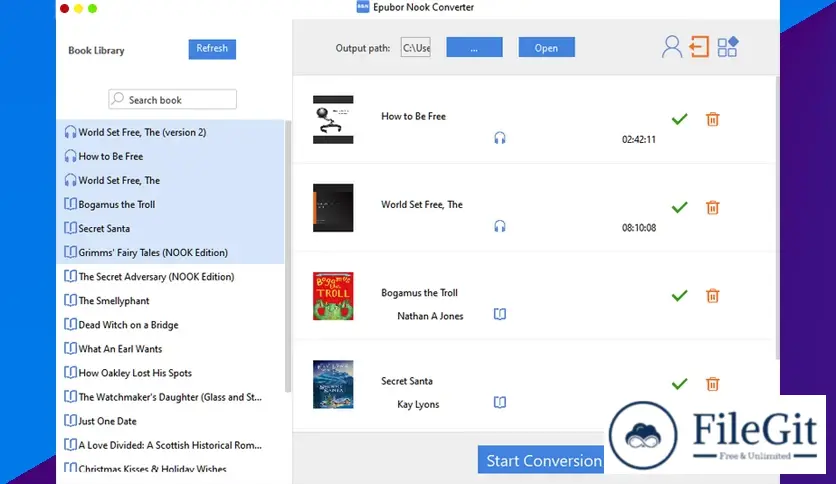Start Conversion of the listed books
Image resolution: width=836 pixels, height=484 pixels.
click(x=541, y=459)
